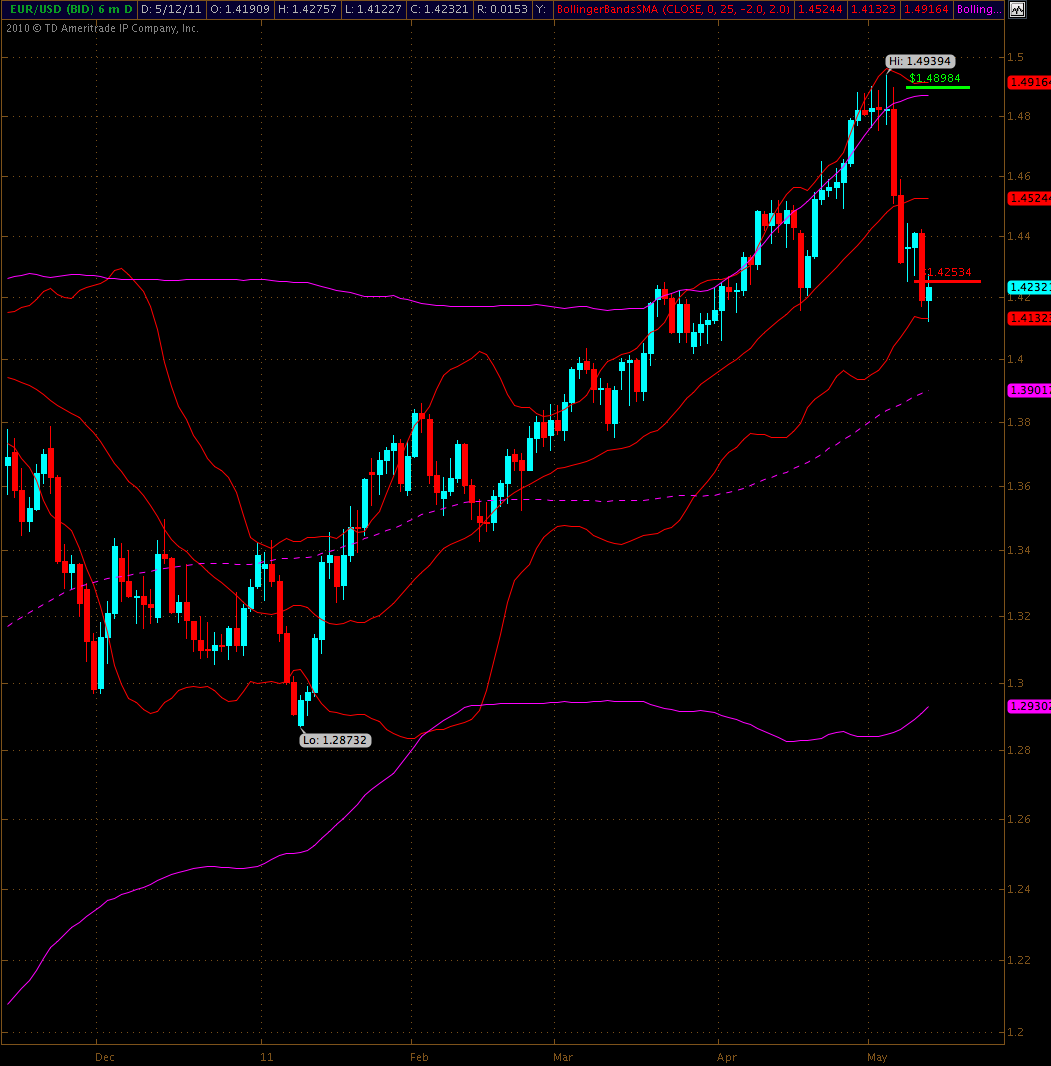The height and width of the screenshot is (1066, 1051).
Task: Click the D: 5/12/11 date field
Action: [172, 9]
